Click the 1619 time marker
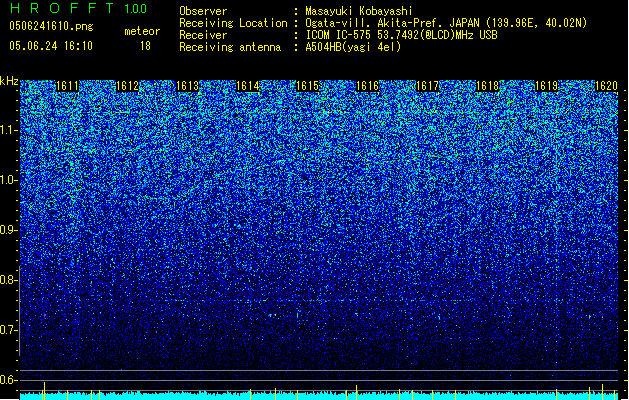The height and width of the screenshot is (400, 629). (547, 86)
